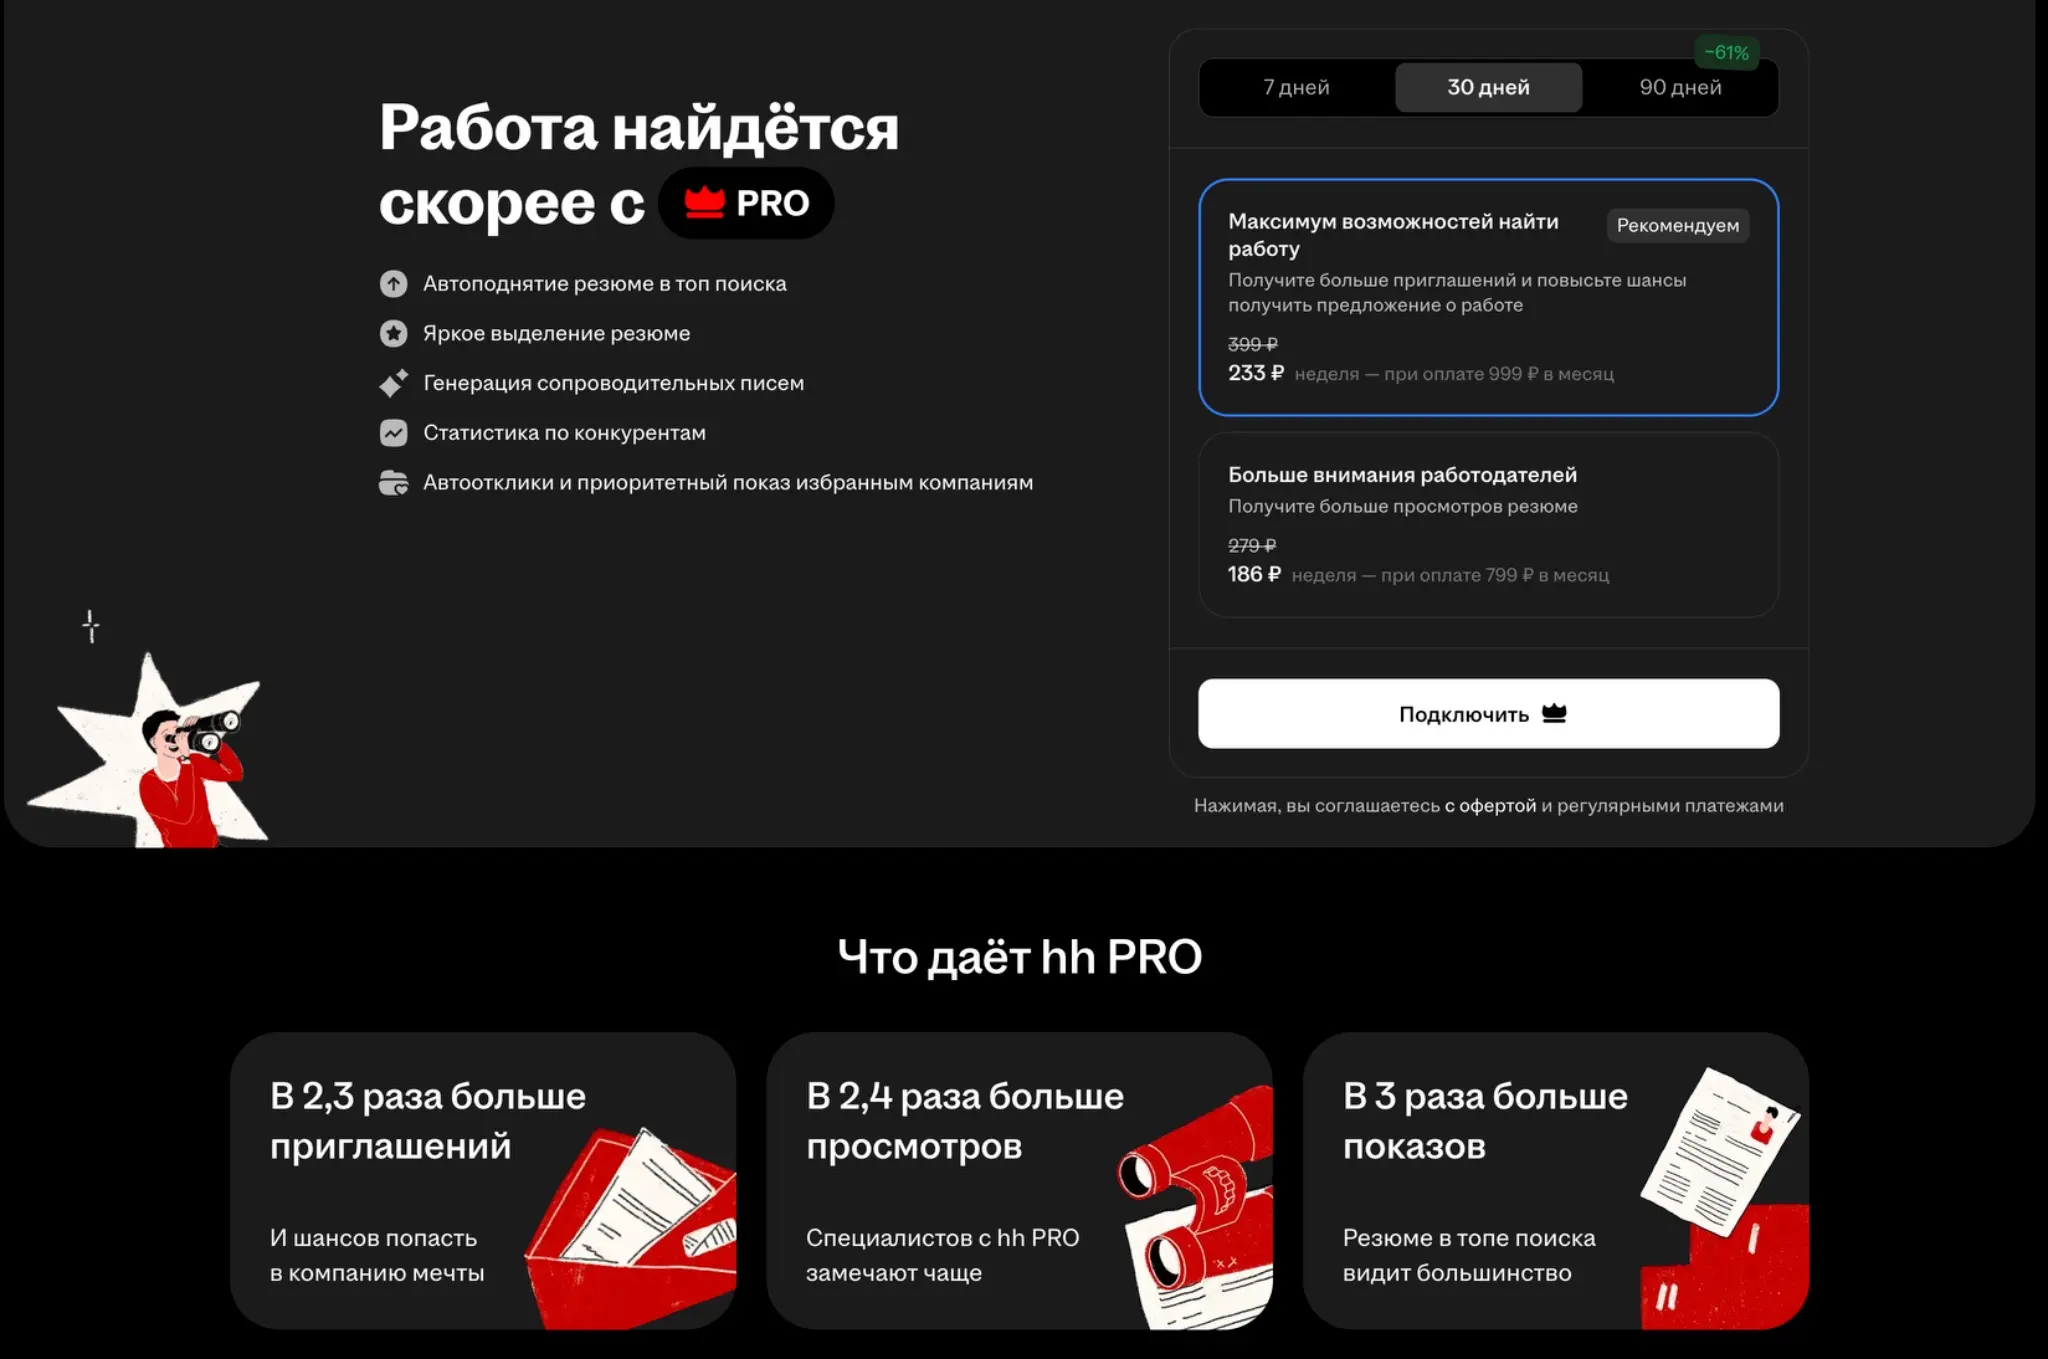Click the 186 ₽ weekly price
Viewport: 2048px width, 1359px height.
[x=1254, y=574]
